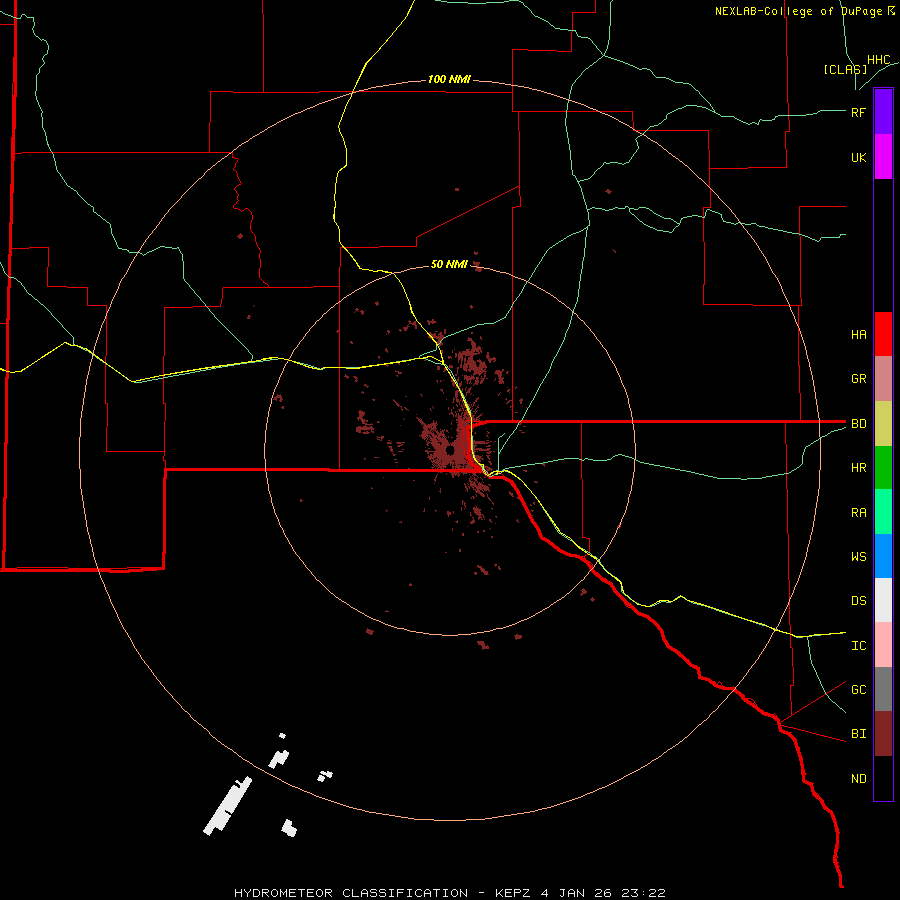Click the RF legend label
Viewport: 900px width, 900px height.
click(858, 112)
